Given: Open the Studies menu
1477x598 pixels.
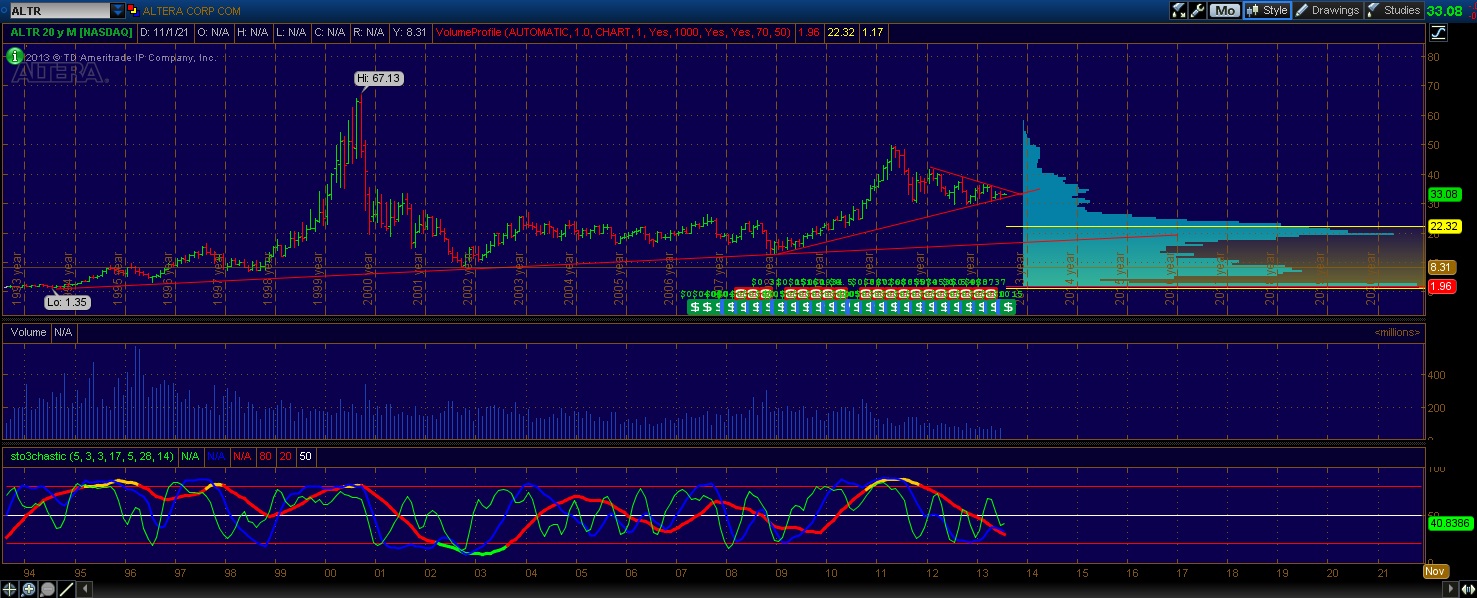Looking at the screenshot, I should coord(1394,10).
